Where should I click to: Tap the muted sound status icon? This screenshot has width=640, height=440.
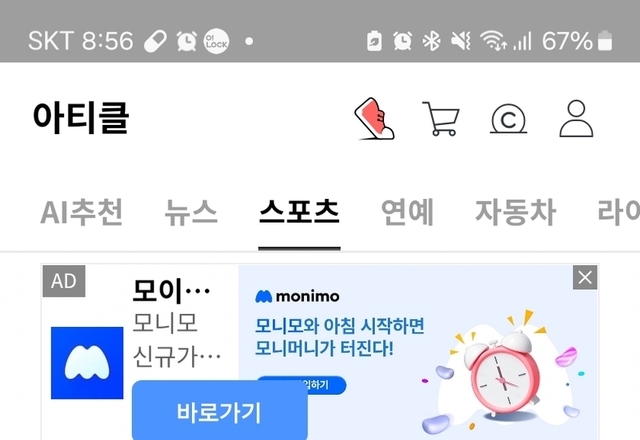(x=461, y=41)
